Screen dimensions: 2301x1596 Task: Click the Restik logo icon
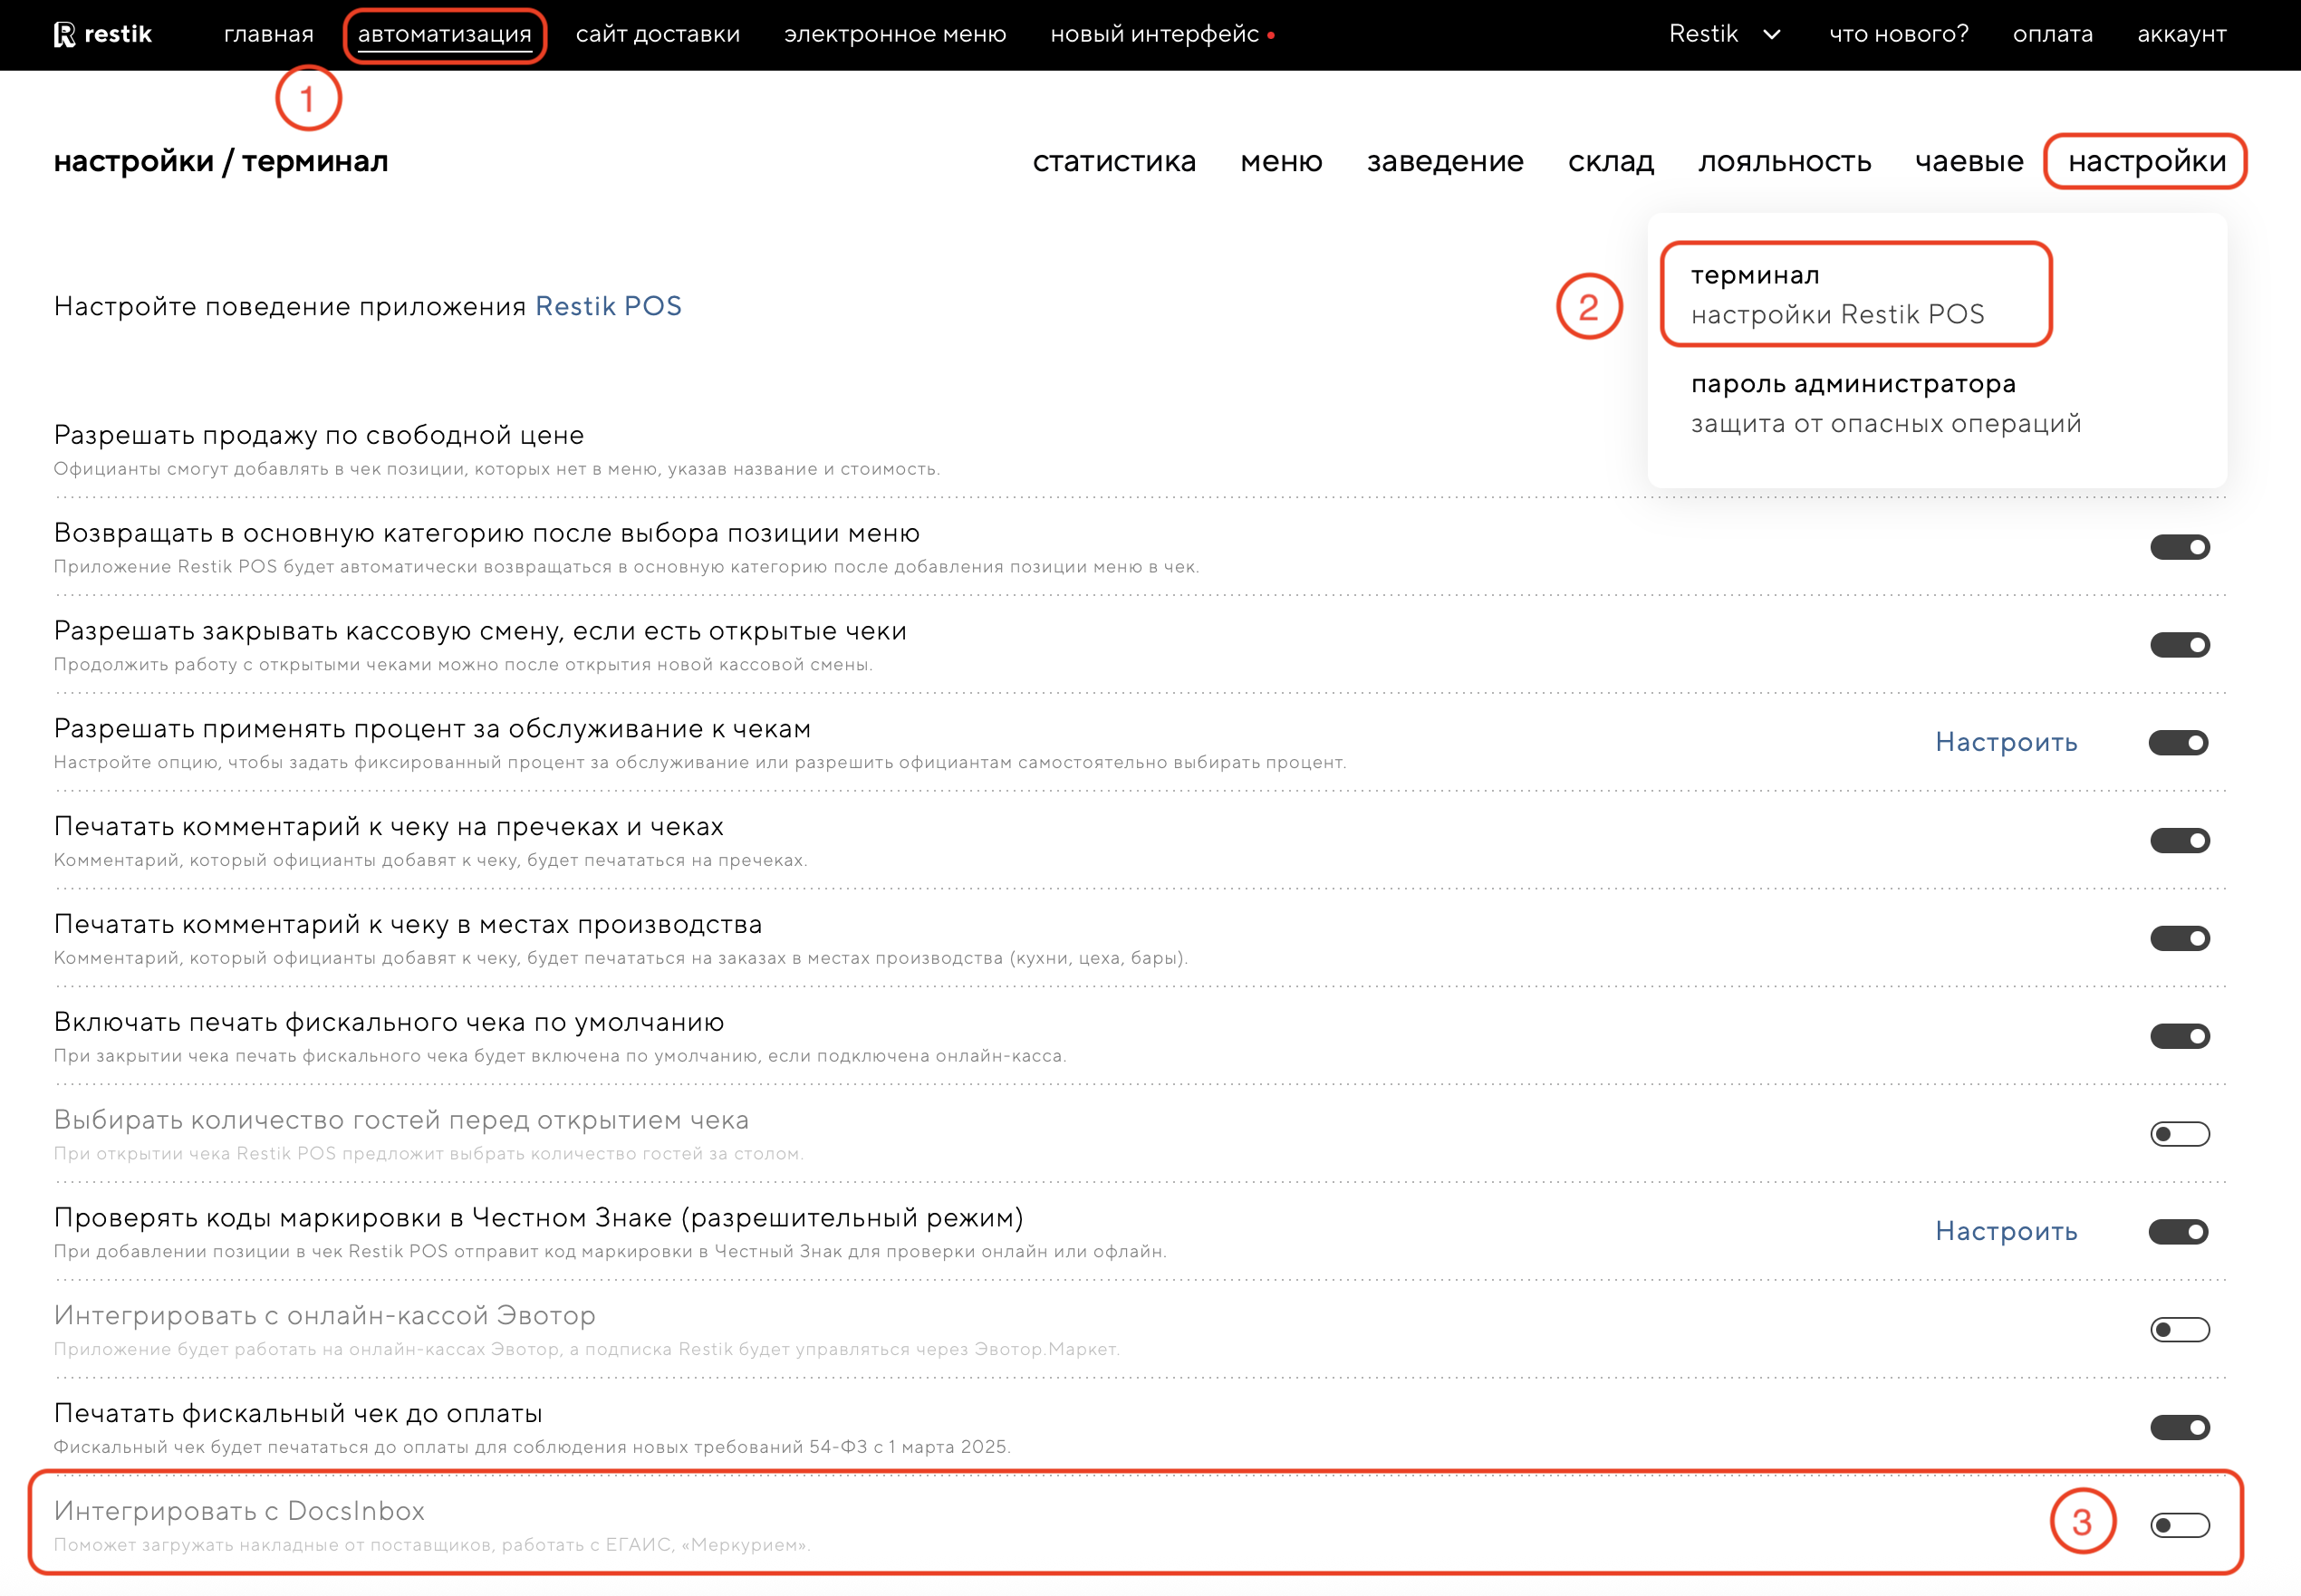[x=65, y=34]
